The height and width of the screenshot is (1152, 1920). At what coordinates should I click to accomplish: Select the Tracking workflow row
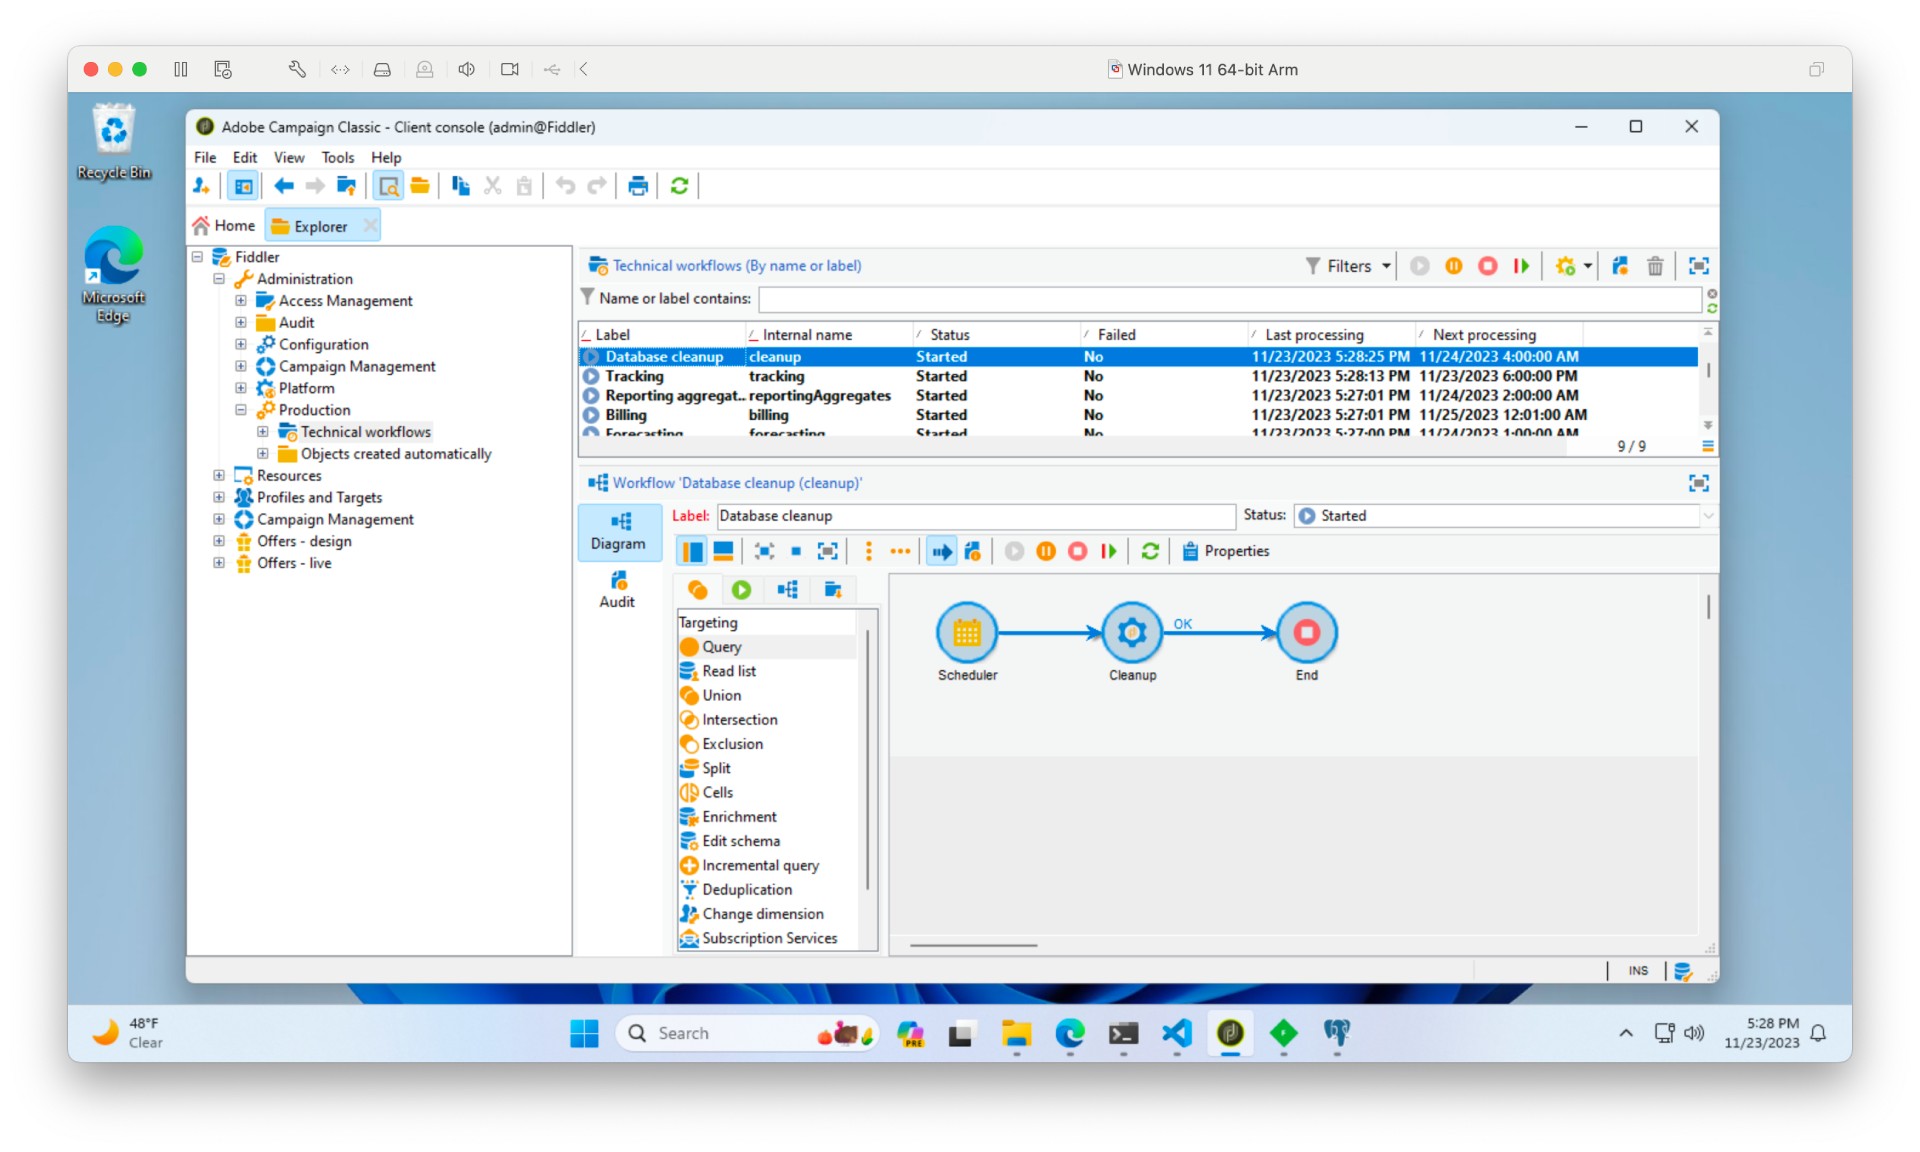pyautogui.click(x=634, y=376)
